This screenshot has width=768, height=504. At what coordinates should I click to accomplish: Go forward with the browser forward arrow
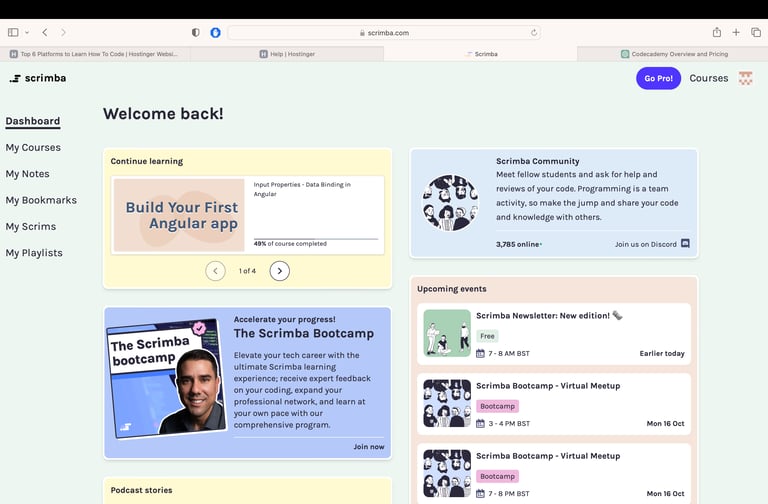63,32
